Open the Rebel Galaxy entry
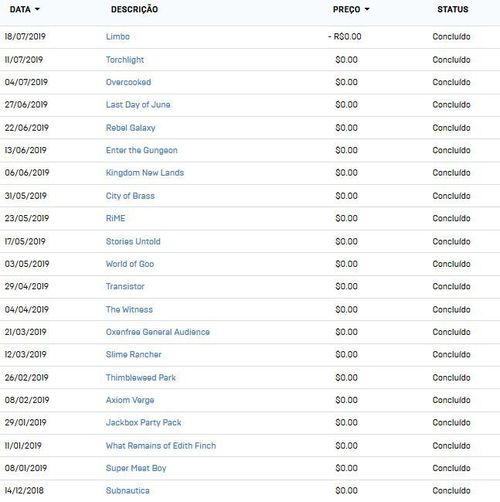The height and width of the screenshot is (502, 500). coord(131,128)
